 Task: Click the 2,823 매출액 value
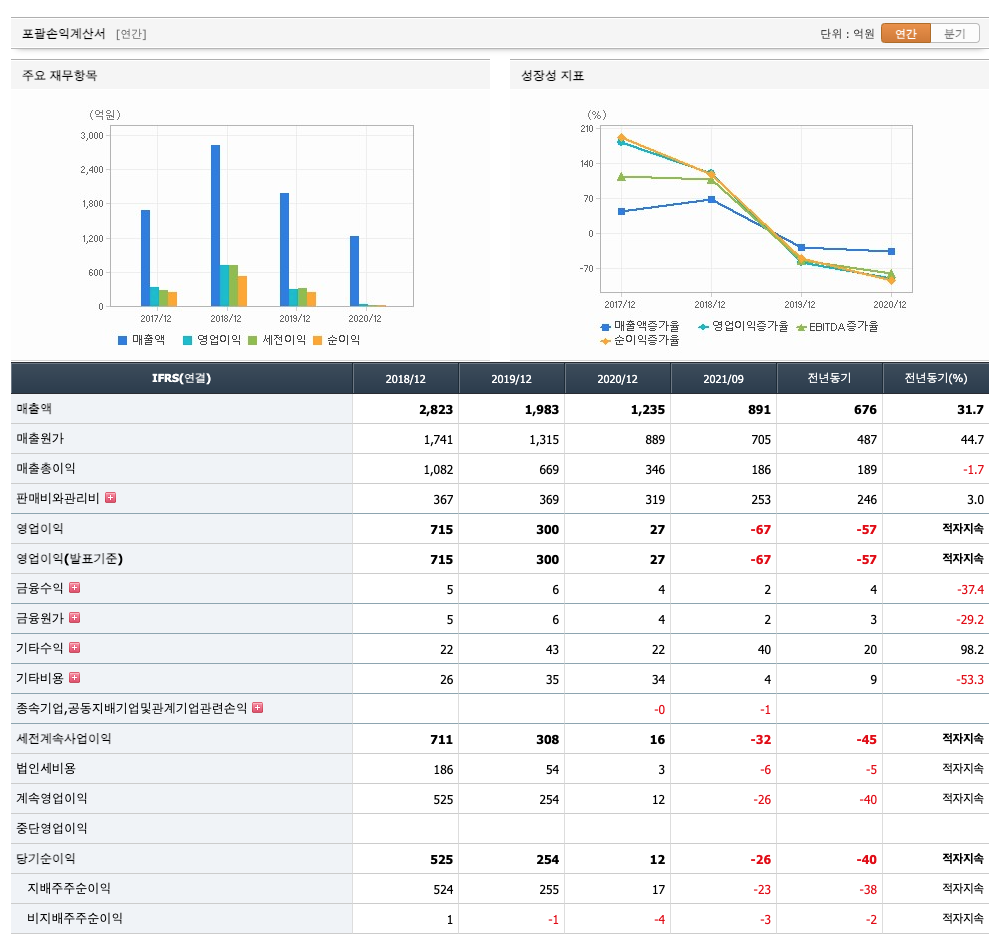pos(436,410)
